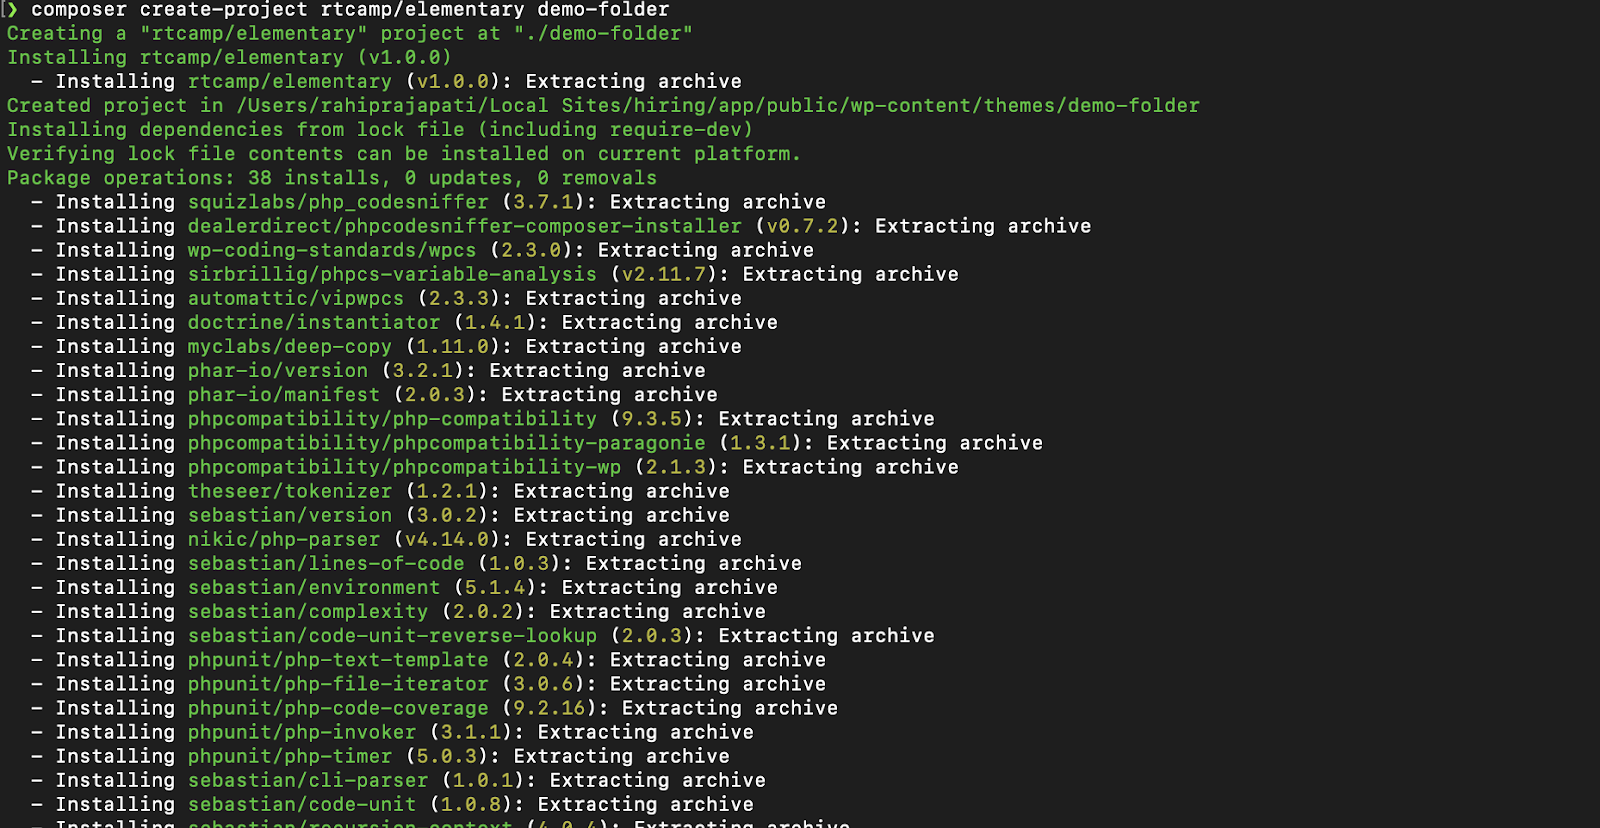This screenshot has width=1600, height=828.
Task: Click myclabs/deep-copy package name
Action: pyautogui.click(x=290, y=346)
